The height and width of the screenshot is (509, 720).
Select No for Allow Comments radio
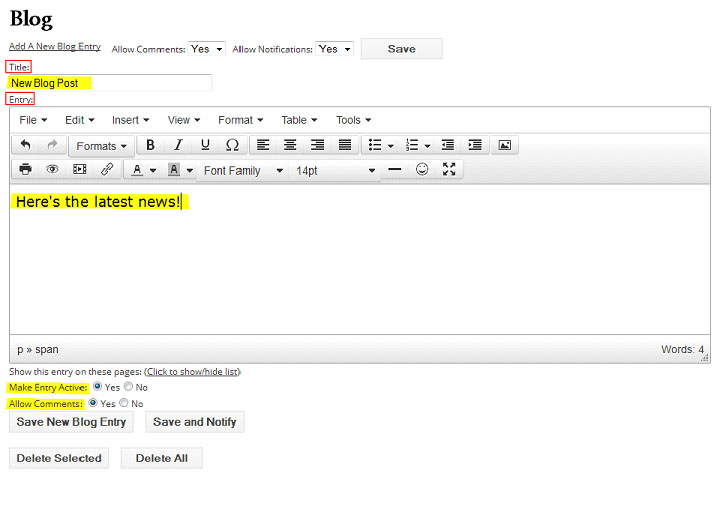coord(124,403)
